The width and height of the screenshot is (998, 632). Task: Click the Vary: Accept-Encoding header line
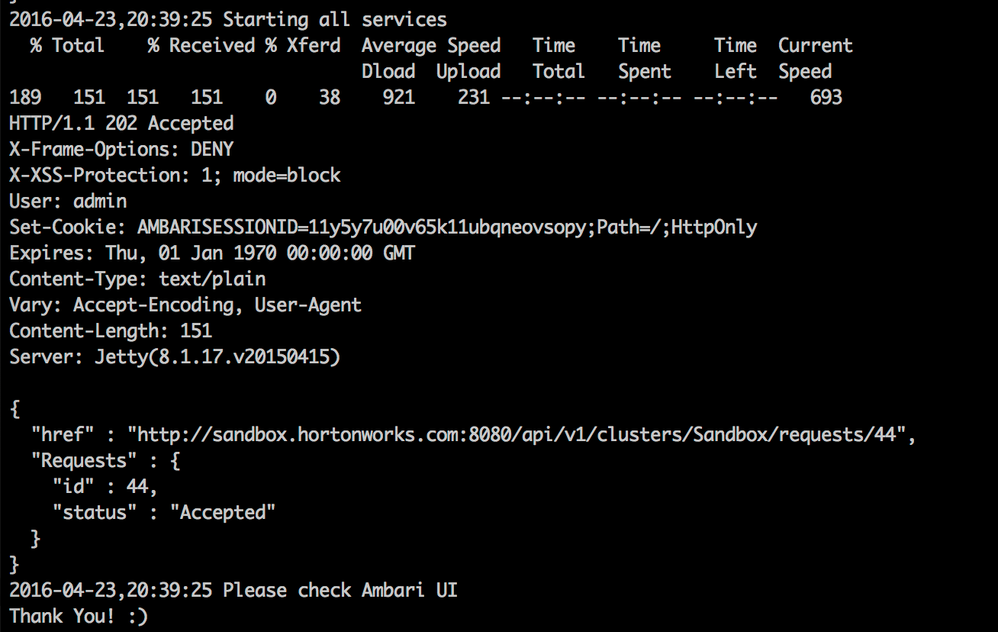tap(185, 305)
